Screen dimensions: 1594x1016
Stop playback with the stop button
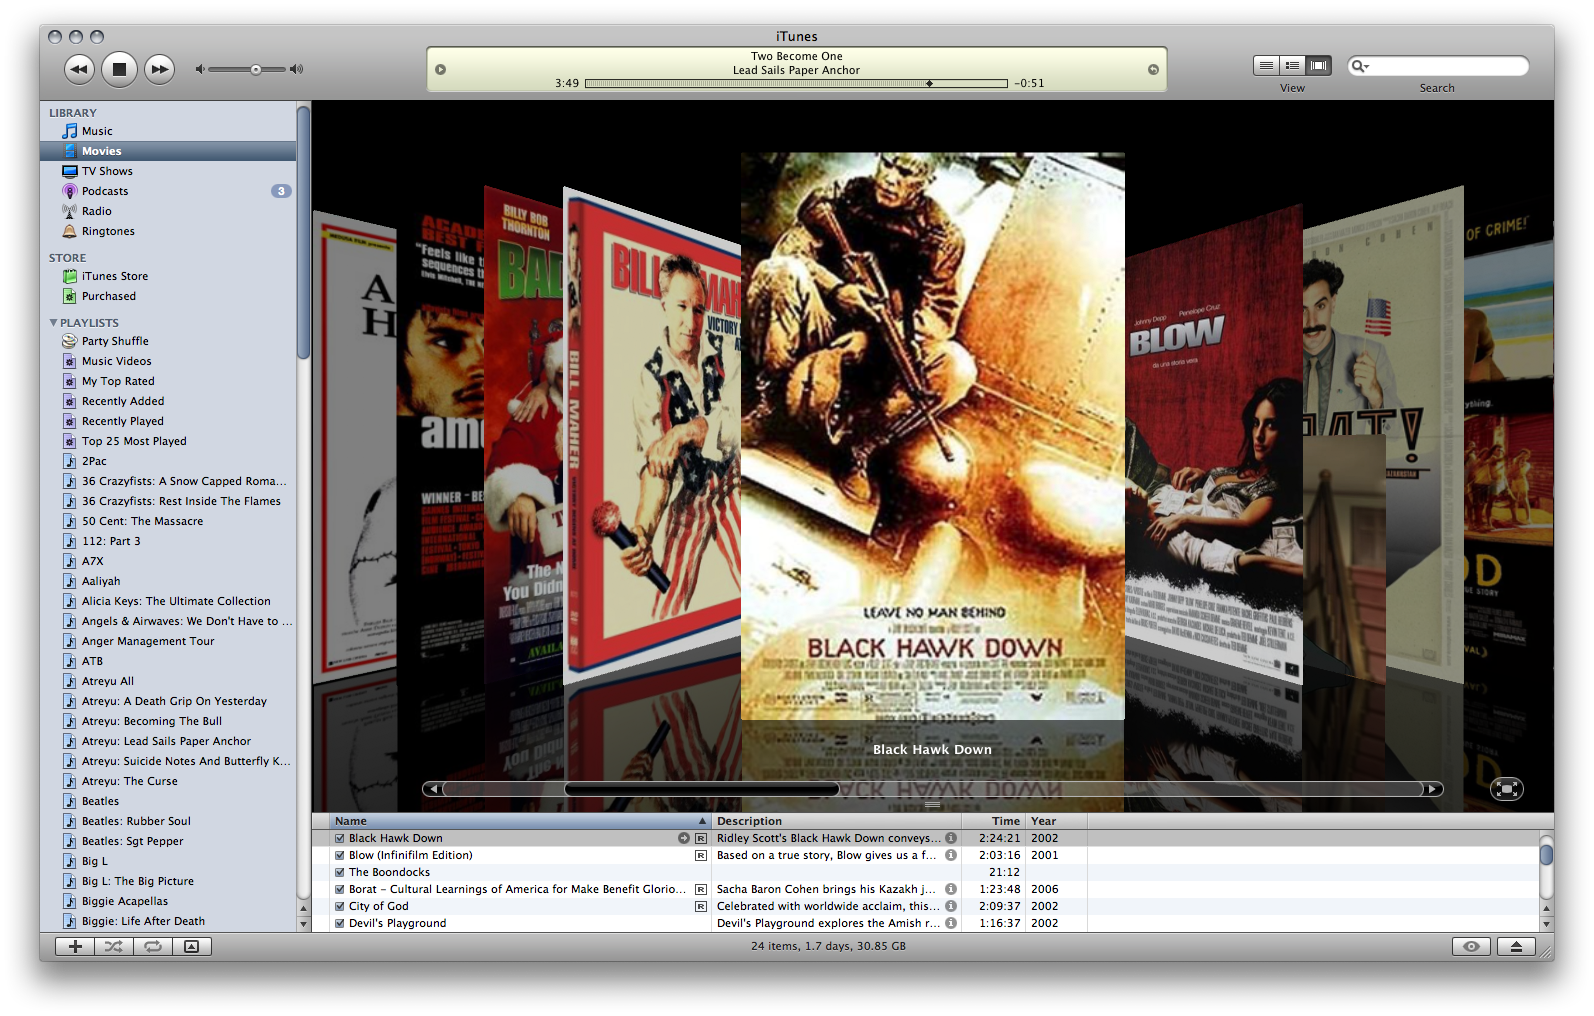pos(119,69)
